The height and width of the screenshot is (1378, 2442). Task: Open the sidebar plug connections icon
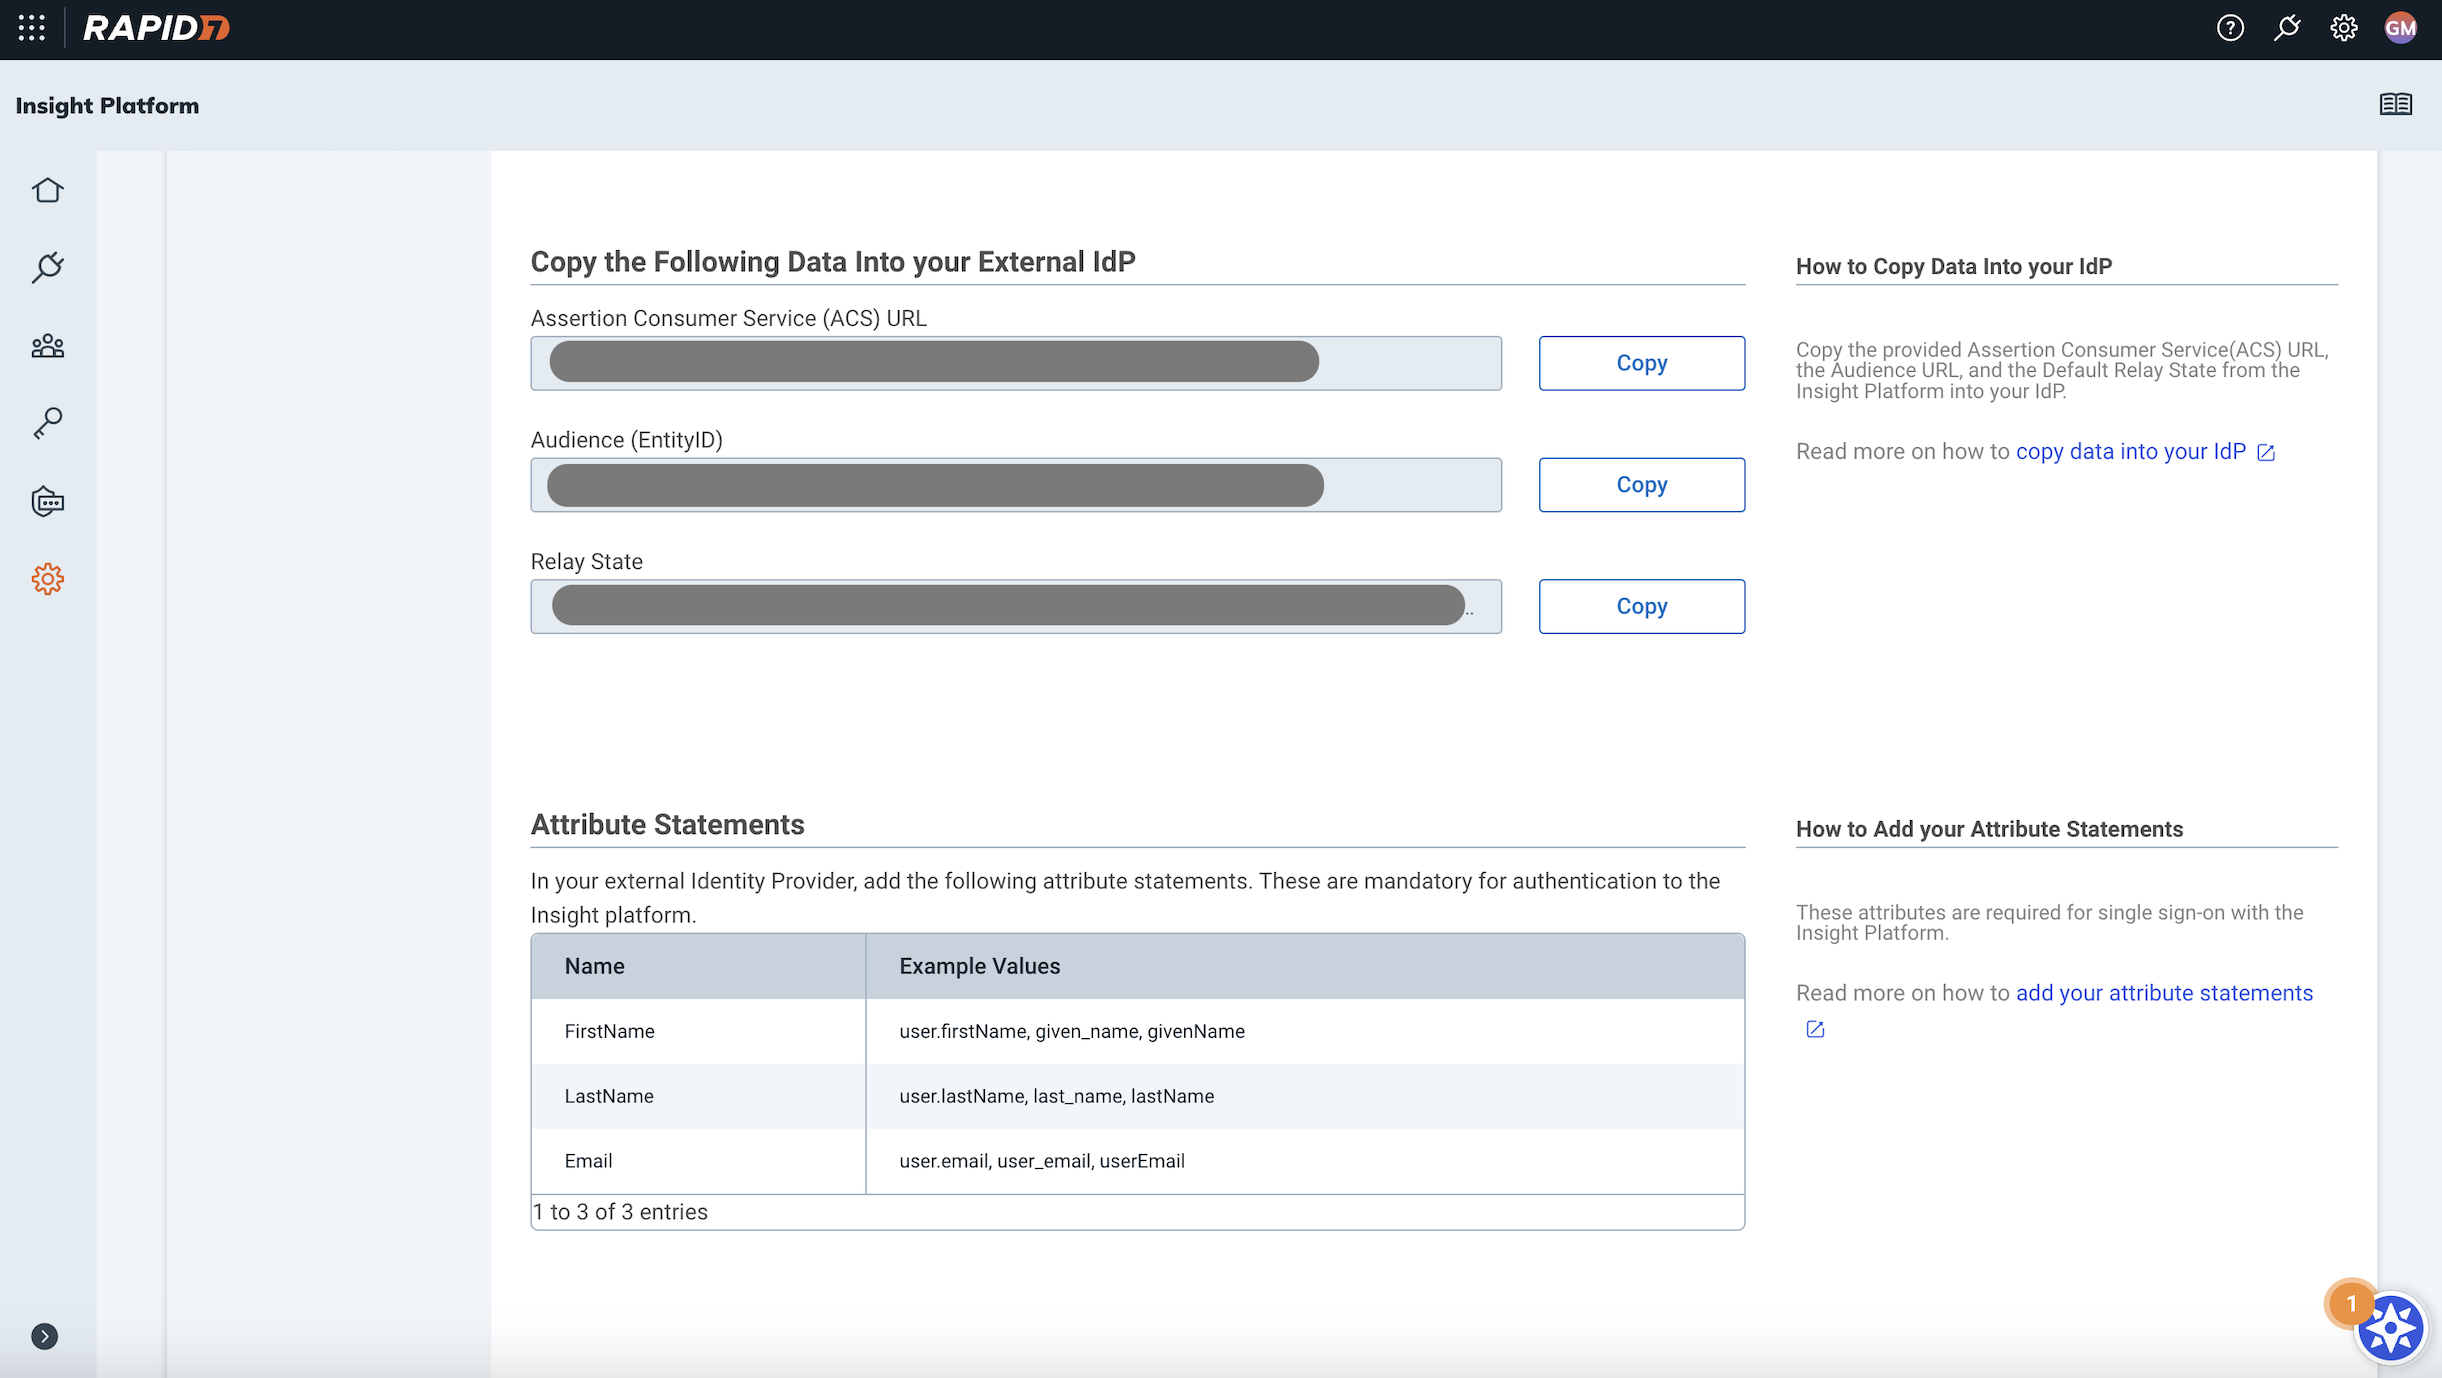47,267
